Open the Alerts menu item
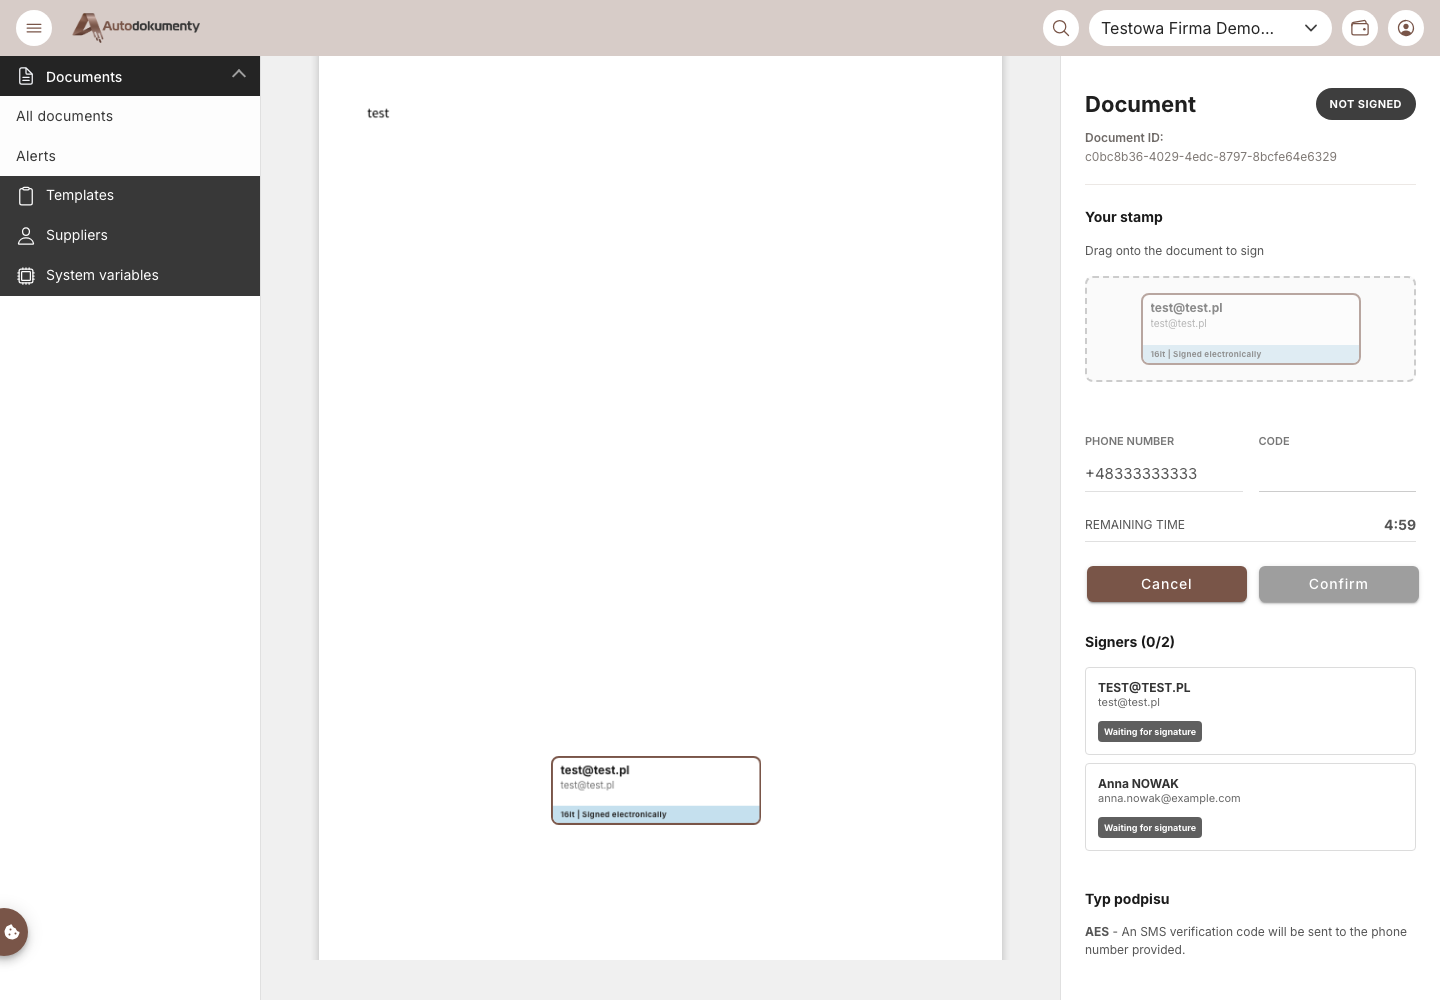 [130, 156]
